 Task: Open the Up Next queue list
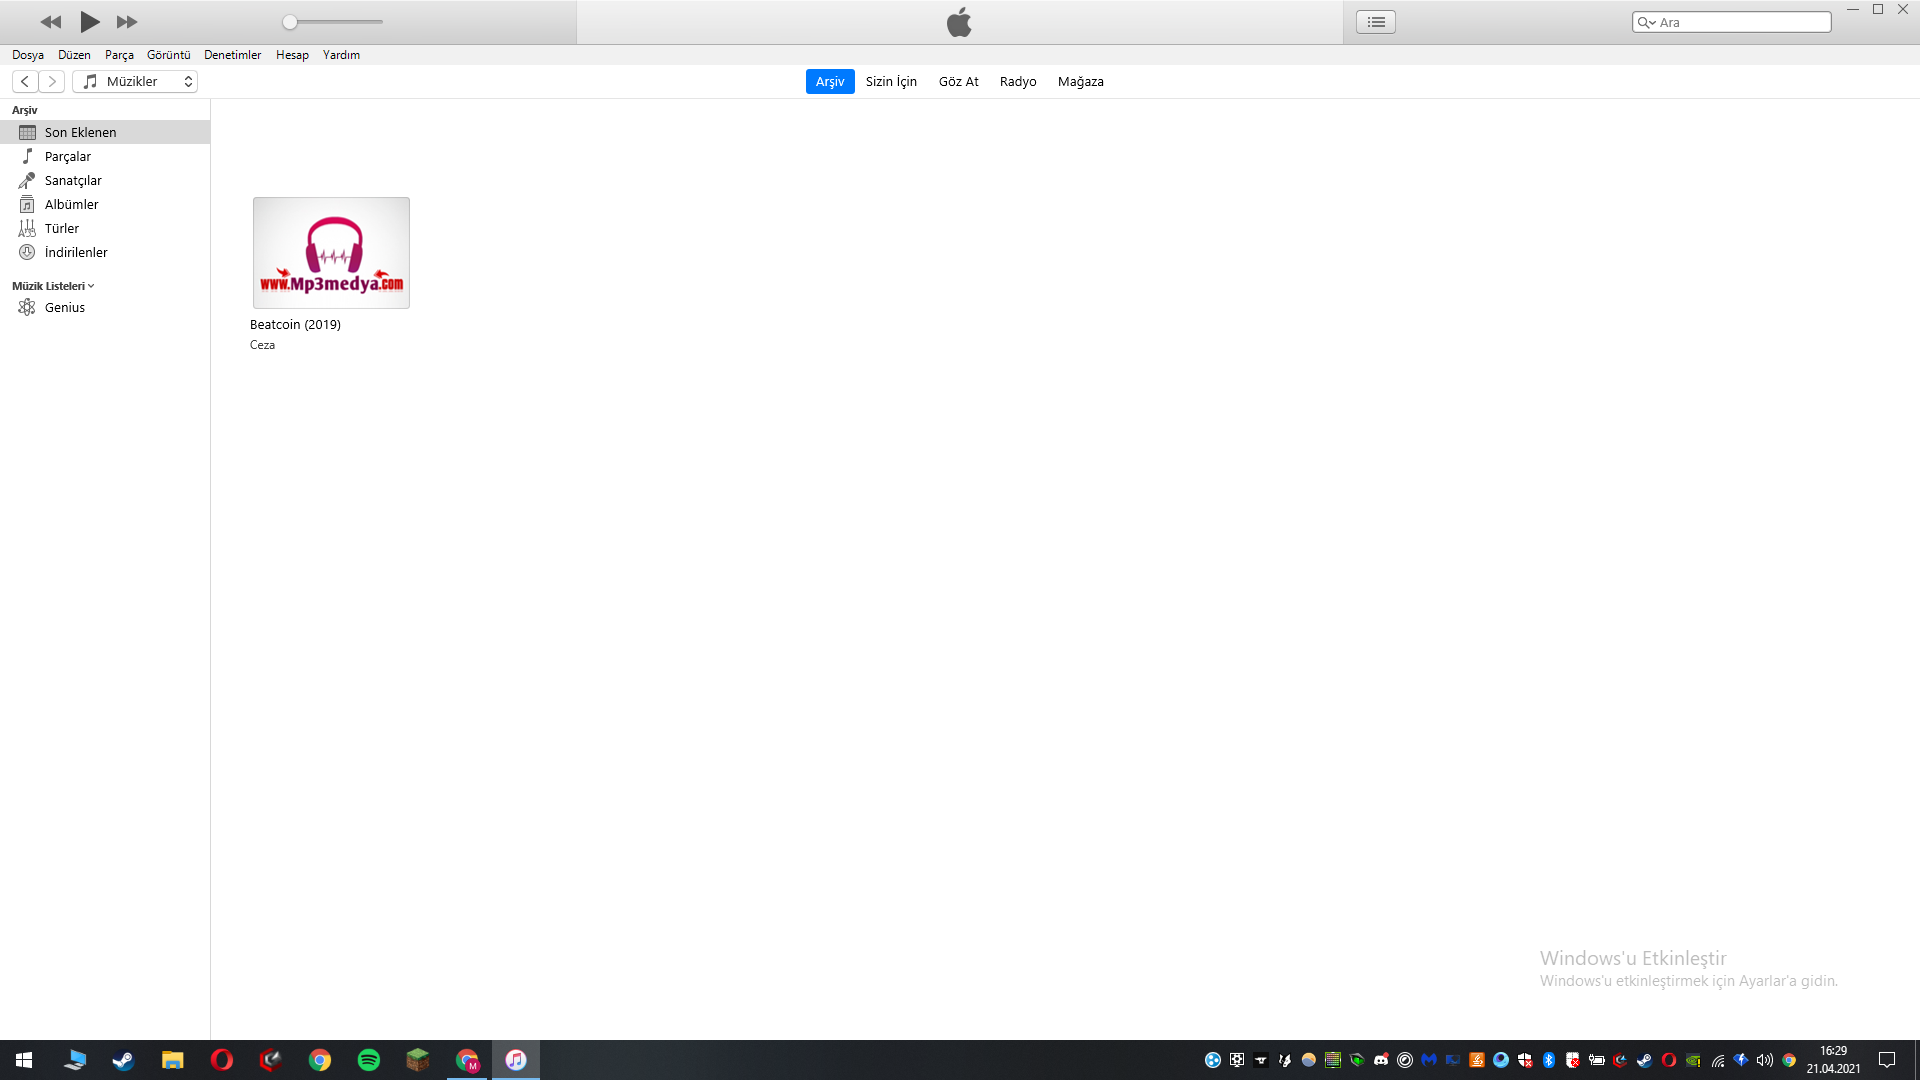[x=1375, y=21]
